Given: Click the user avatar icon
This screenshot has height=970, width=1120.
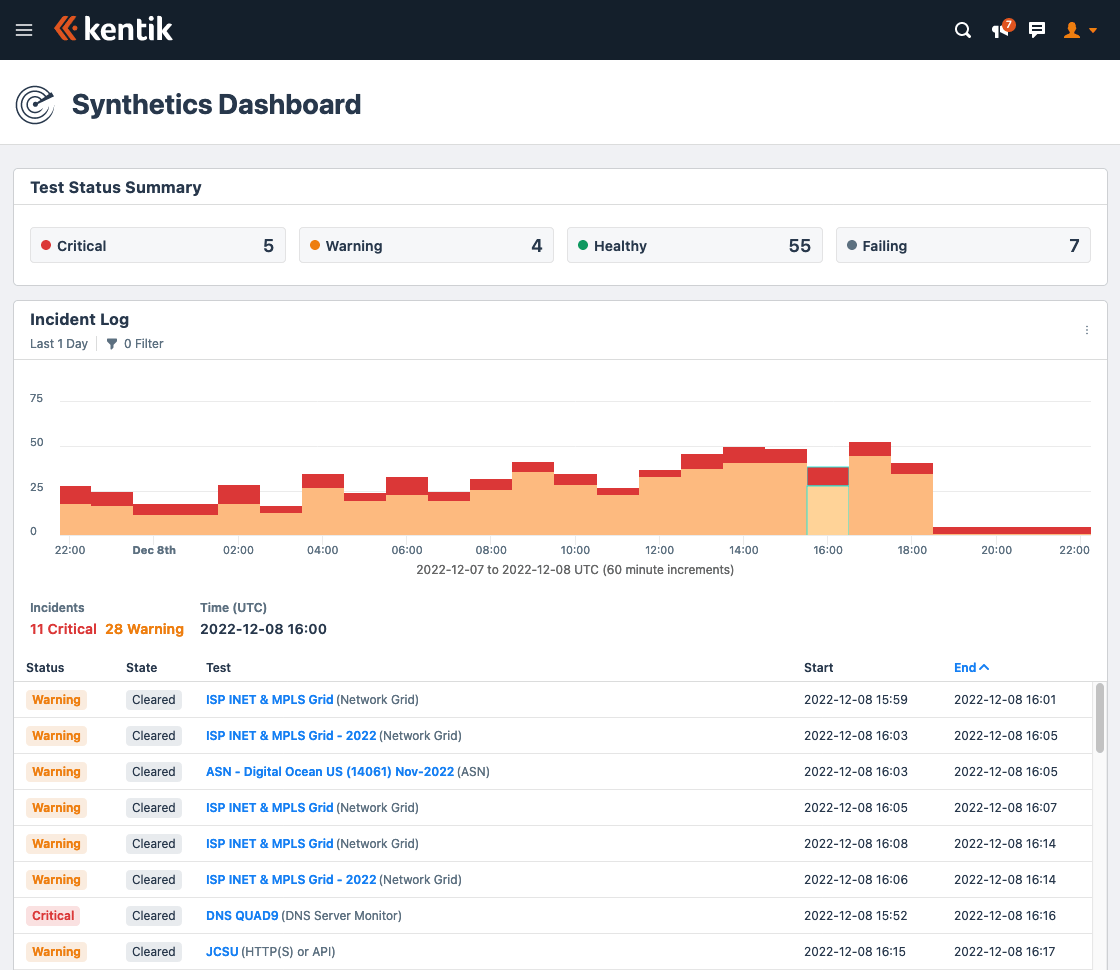Looking at the screenshot, I should (1072, 30).
